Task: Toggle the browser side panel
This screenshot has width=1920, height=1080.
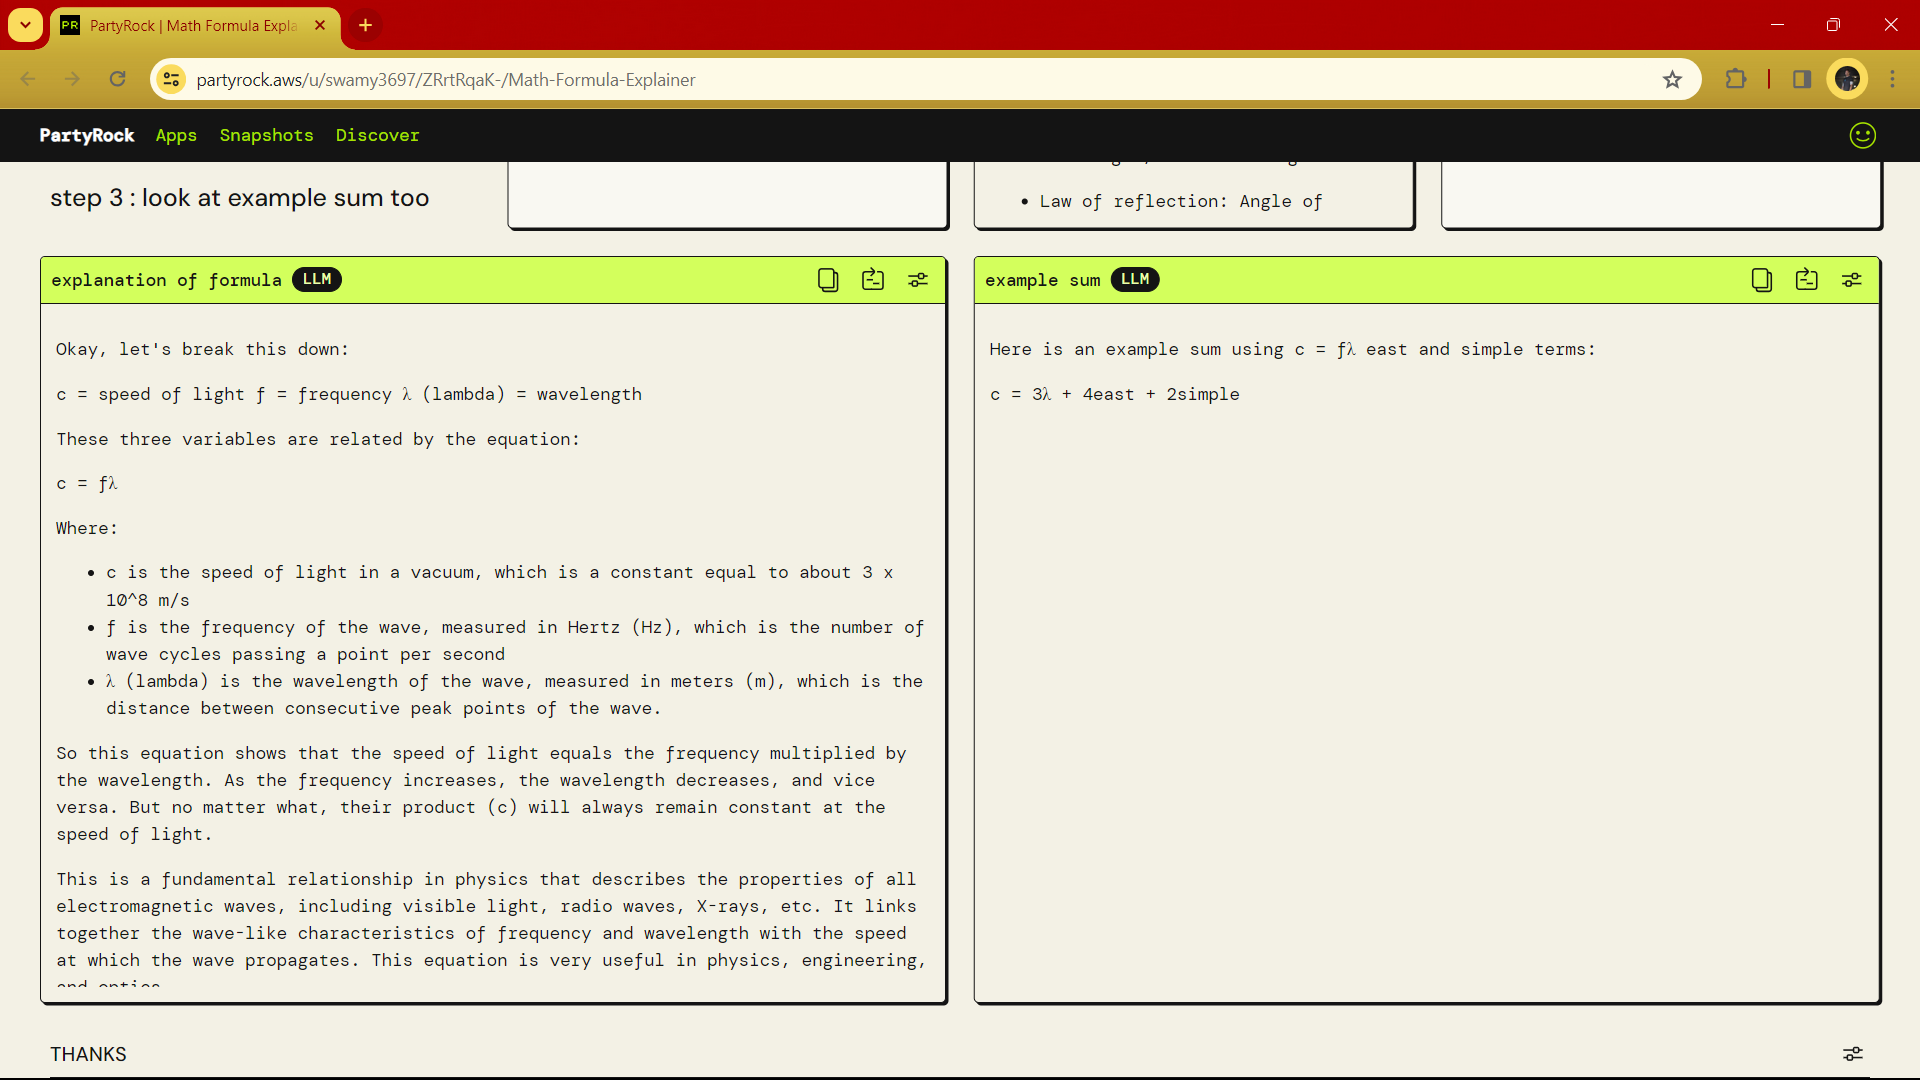Action: (1802, 79)
